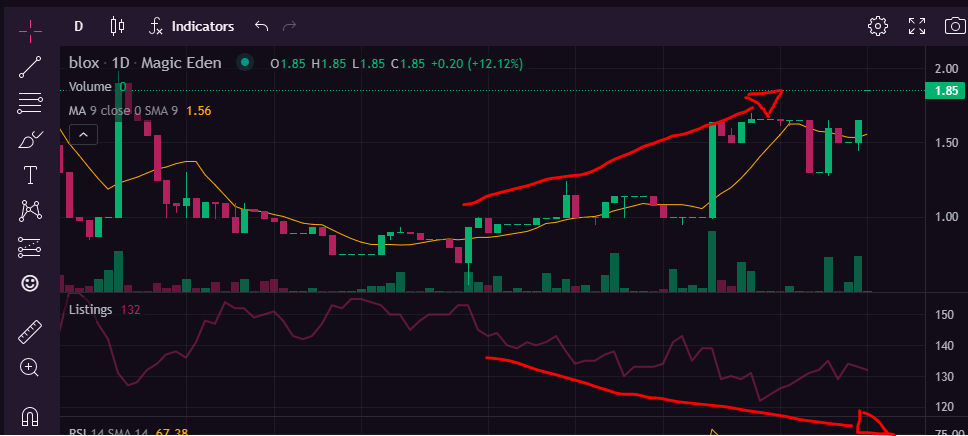Open chart settings gear
The width and height of the screenshot is (968, 436).
877,26
